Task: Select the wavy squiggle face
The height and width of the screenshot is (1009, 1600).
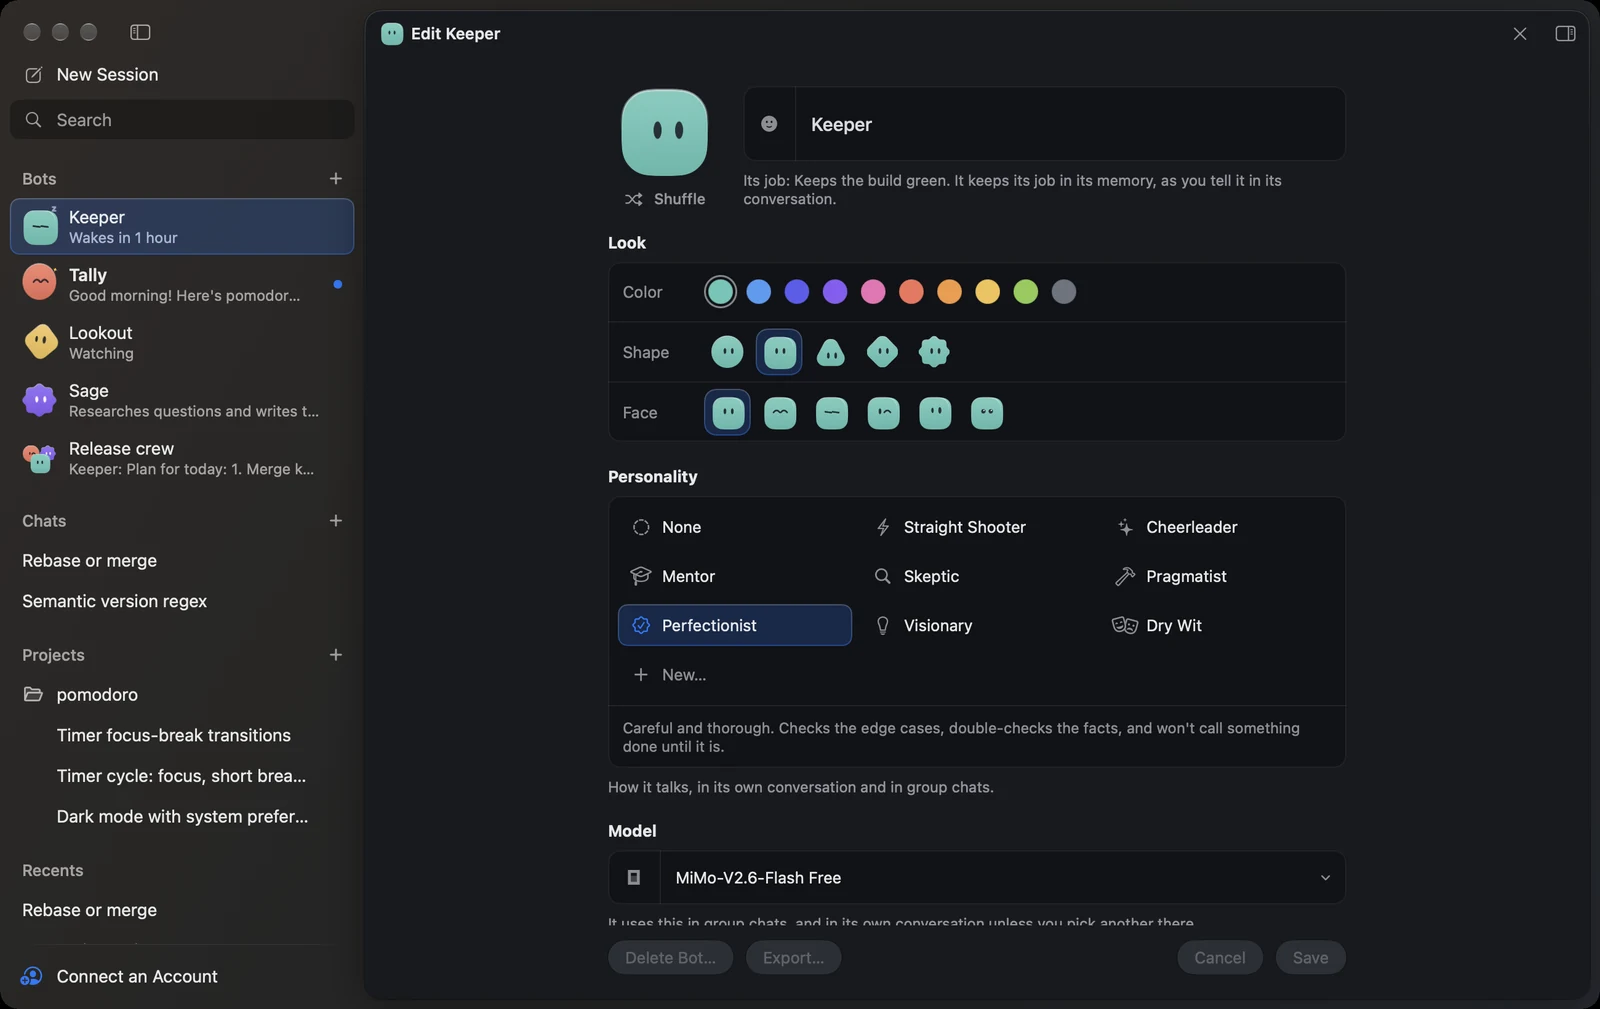Action: [x=780, y=413]
